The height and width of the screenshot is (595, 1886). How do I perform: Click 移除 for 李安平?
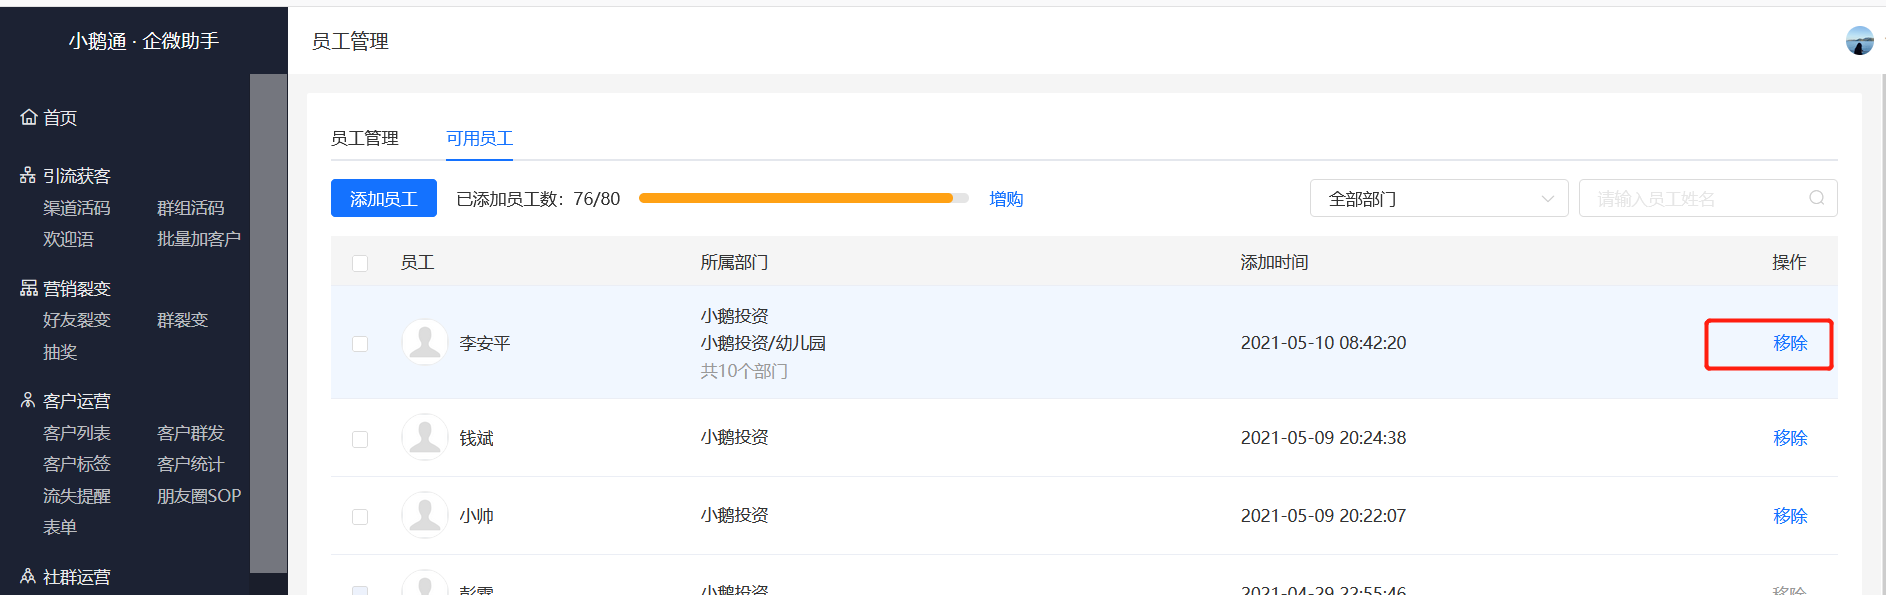pyautogui.click(x=1790, y=343)
